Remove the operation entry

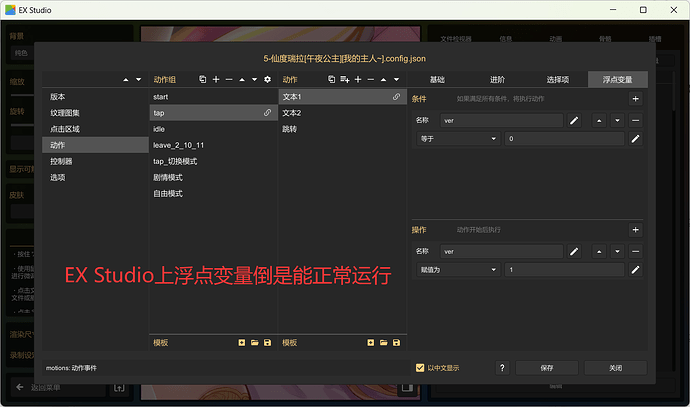pyautogui.click(x=635, y=251)
